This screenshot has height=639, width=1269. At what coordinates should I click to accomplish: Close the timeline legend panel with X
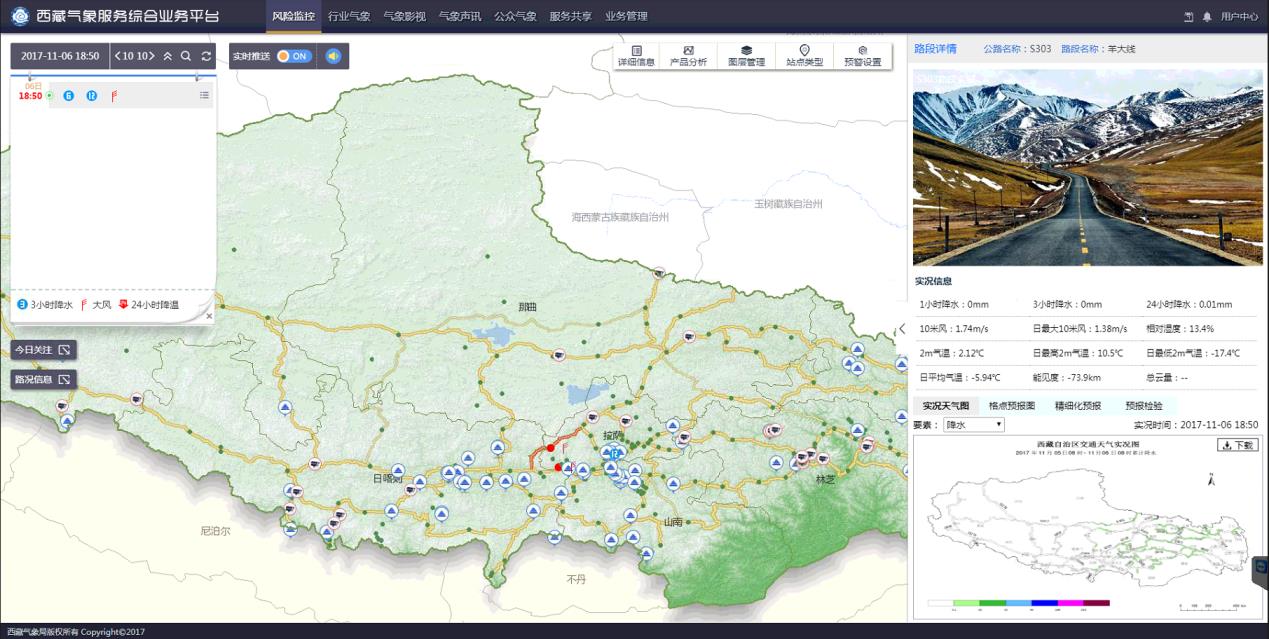(x=209, y=316)
